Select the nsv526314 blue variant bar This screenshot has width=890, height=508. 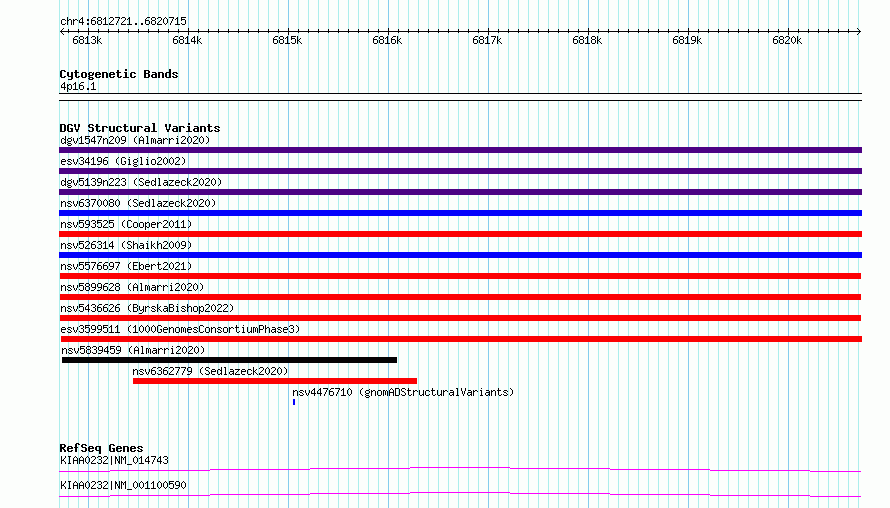pos(460,255)
